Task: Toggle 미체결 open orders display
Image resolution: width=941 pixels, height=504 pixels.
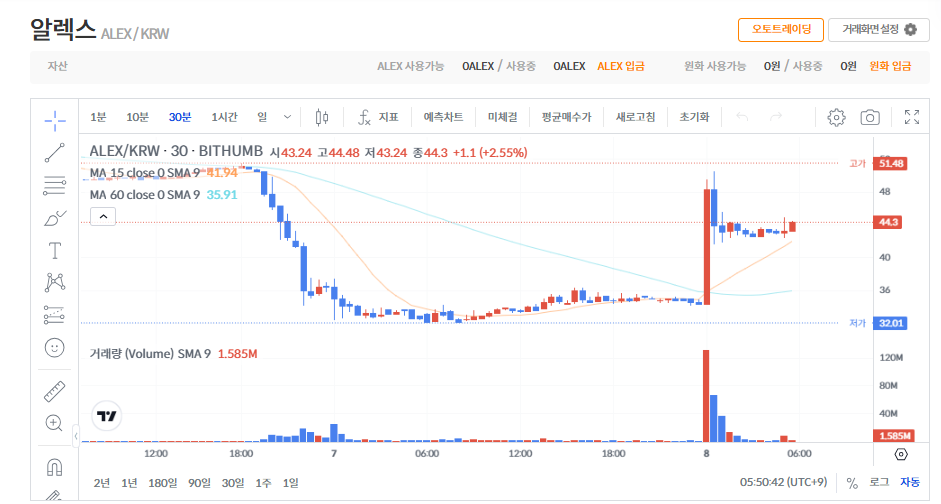Action: pos(502,117)
